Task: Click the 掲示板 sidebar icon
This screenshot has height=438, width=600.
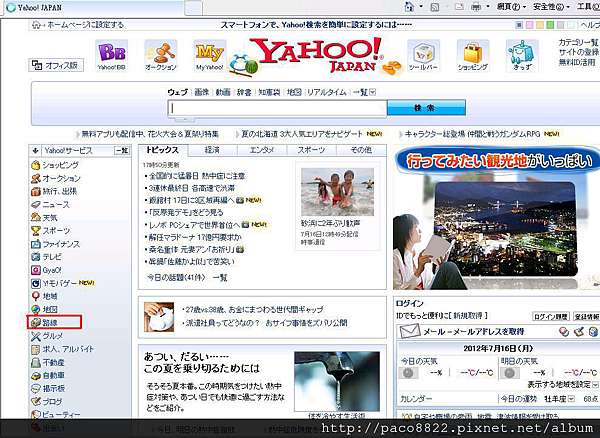Action: [36, 389]
